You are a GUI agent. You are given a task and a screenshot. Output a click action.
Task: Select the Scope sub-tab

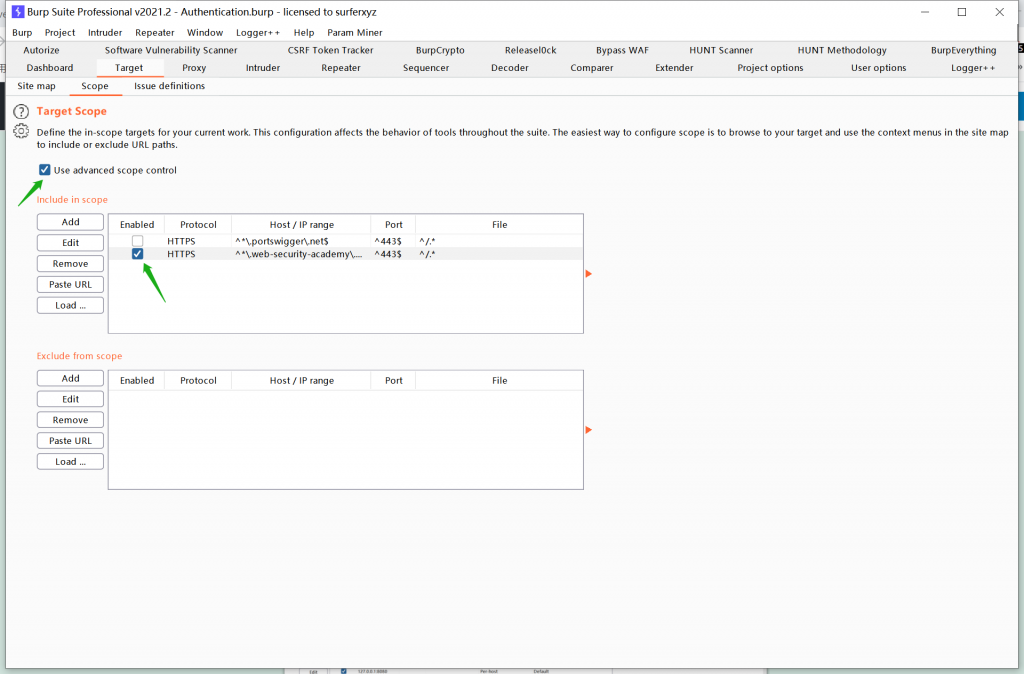(x=95, y=86)
